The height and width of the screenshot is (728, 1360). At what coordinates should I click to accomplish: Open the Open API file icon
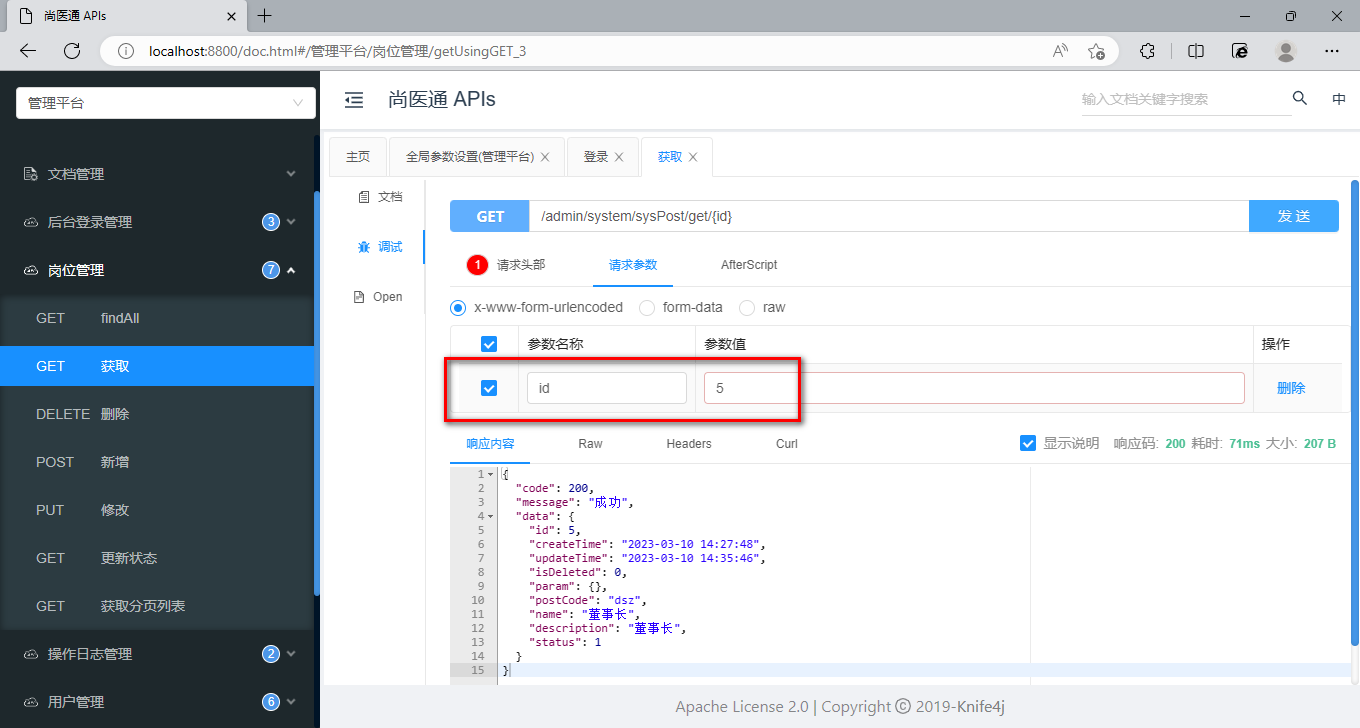point(359,297)
